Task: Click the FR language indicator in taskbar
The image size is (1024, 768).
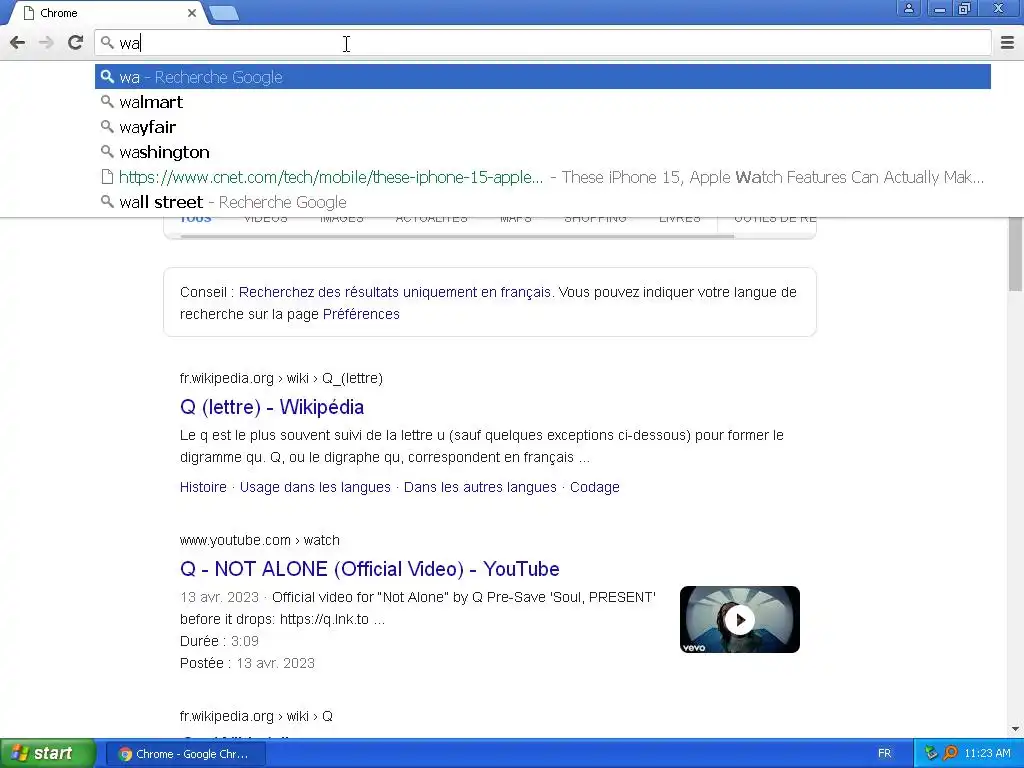Action: point(884,754)
